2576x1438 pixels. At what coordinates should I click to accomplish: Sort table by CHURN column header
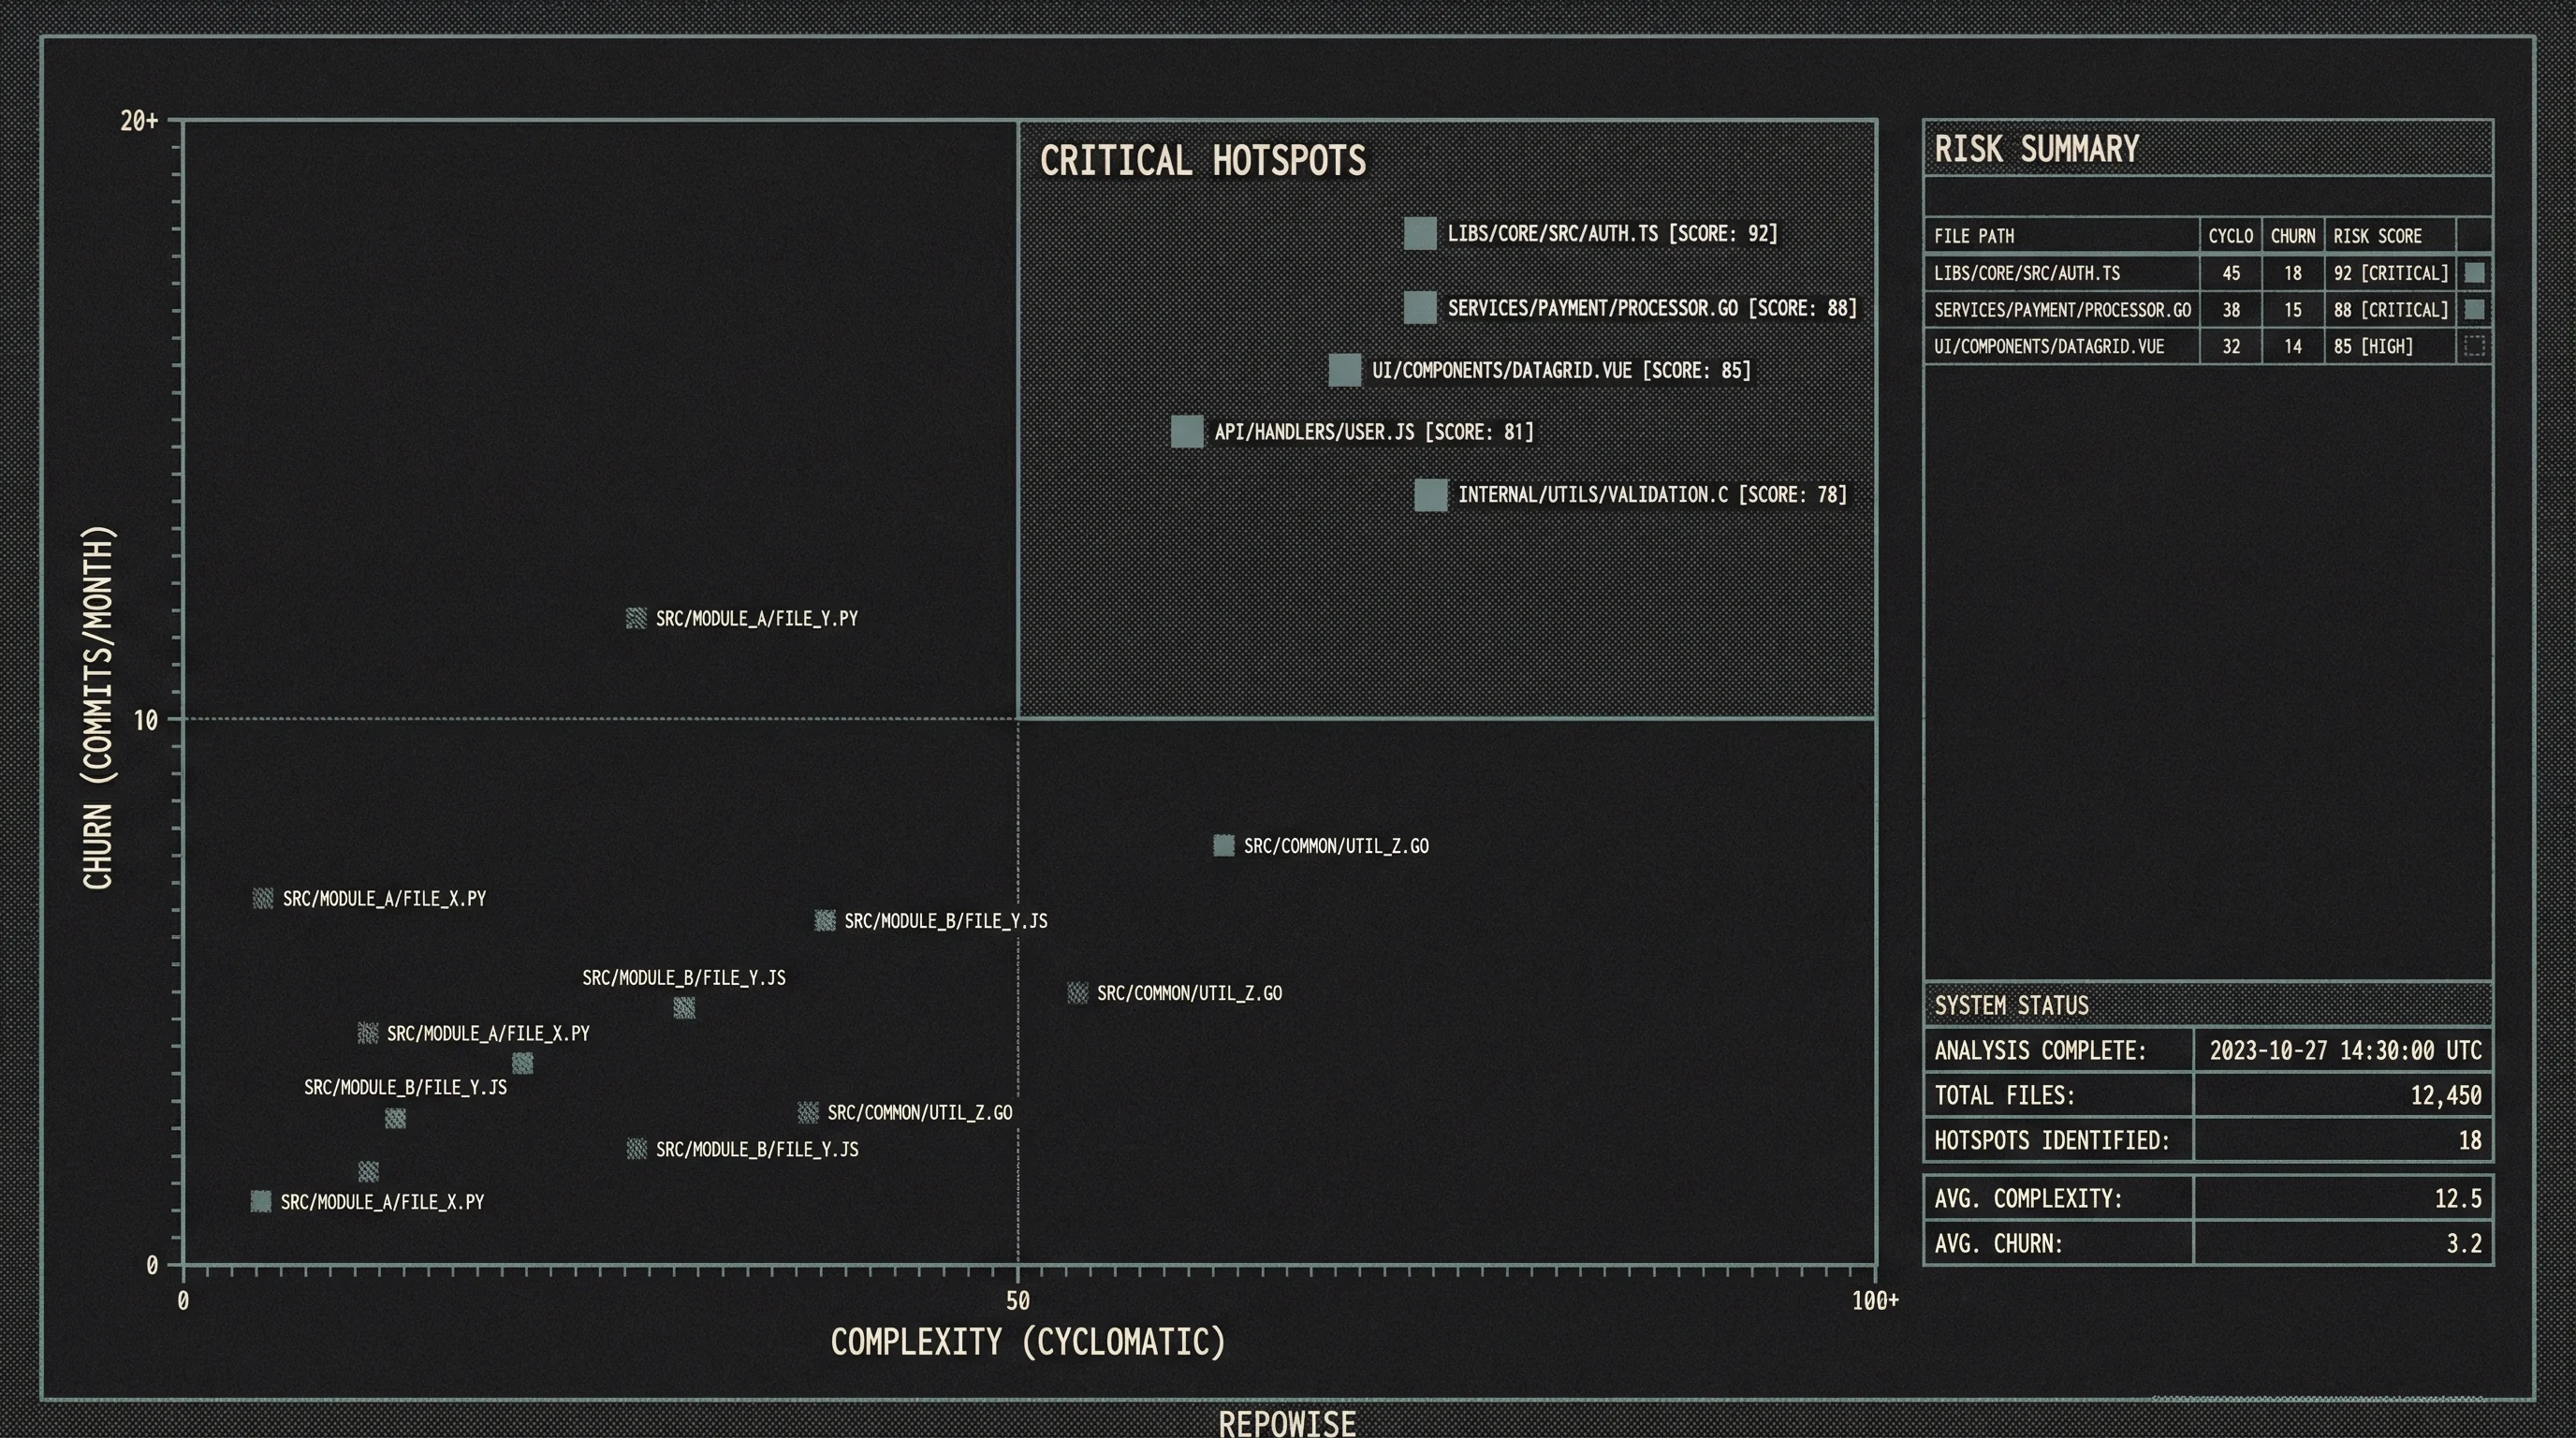[x=2292, y=236]
